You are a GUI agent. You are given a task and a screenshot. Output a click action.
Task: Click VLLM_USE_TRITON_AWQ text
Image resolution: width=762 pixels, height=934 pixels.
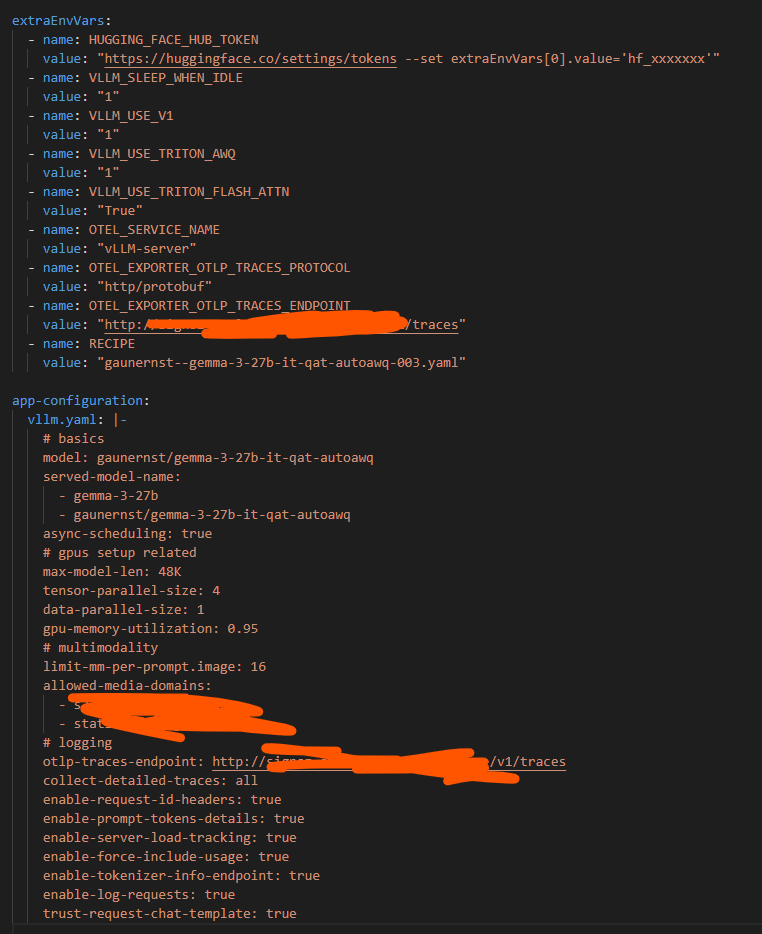(162, 154)
